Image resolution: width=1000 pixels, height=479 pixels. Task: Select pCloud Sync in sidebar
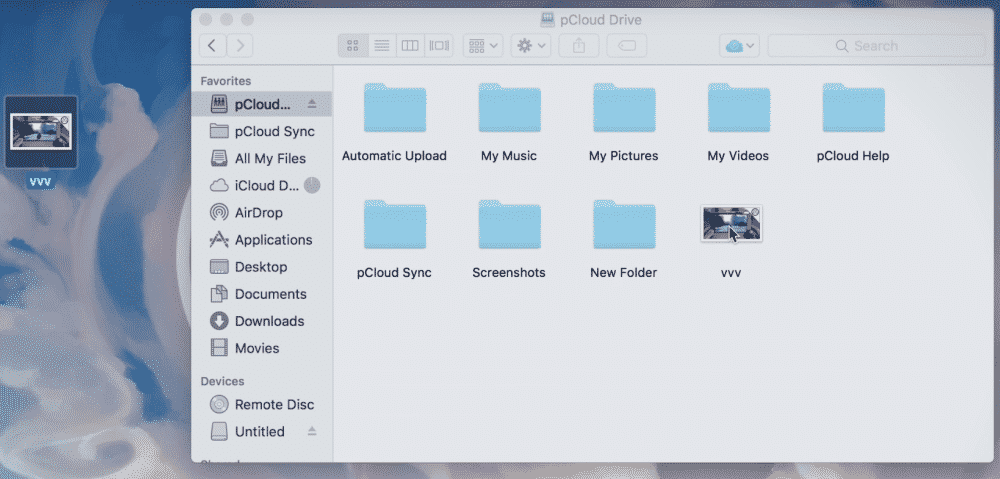tap(261, 131)
